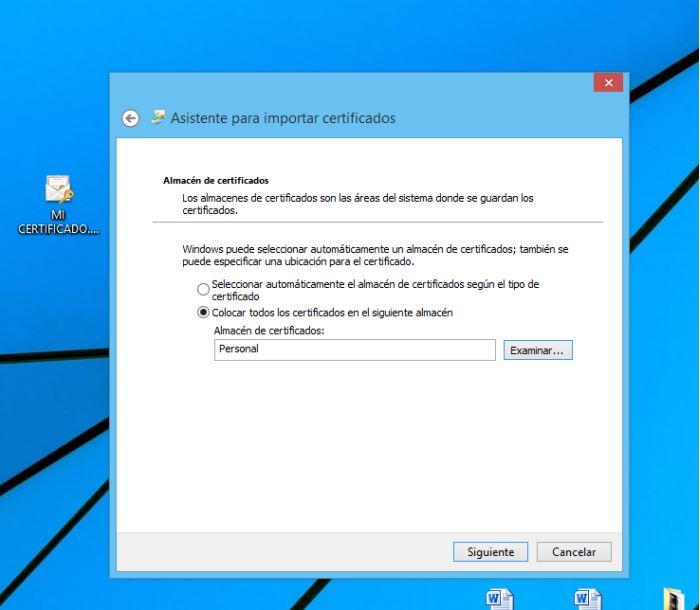This screenshot has height=610, width=700.
Task: Close the certificate import wizard window
Action: click(608, 83)
